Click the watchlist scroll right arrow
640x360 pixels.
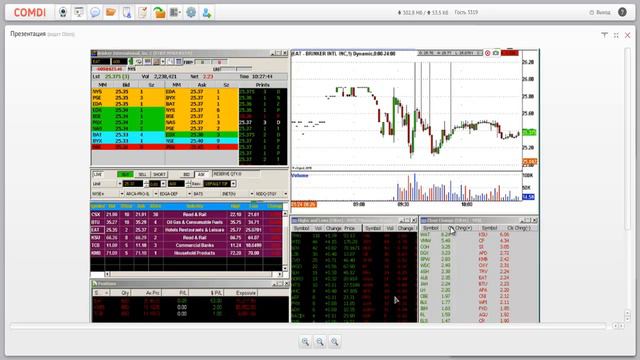pos(280,274)
